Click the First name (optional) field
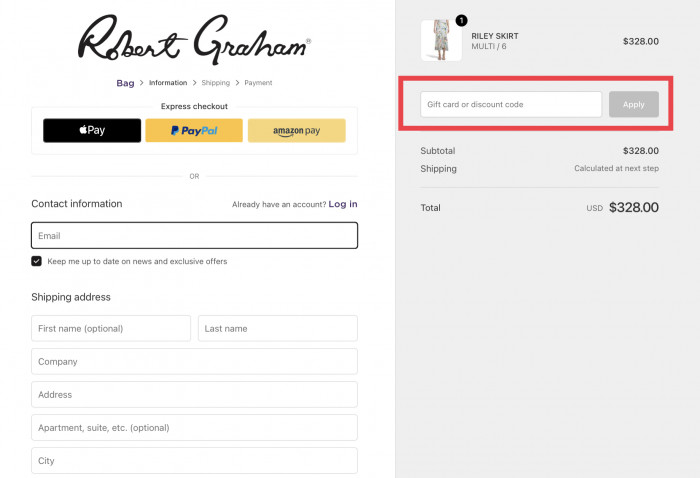Screen dimensions: 700x478 coord(111,328)
